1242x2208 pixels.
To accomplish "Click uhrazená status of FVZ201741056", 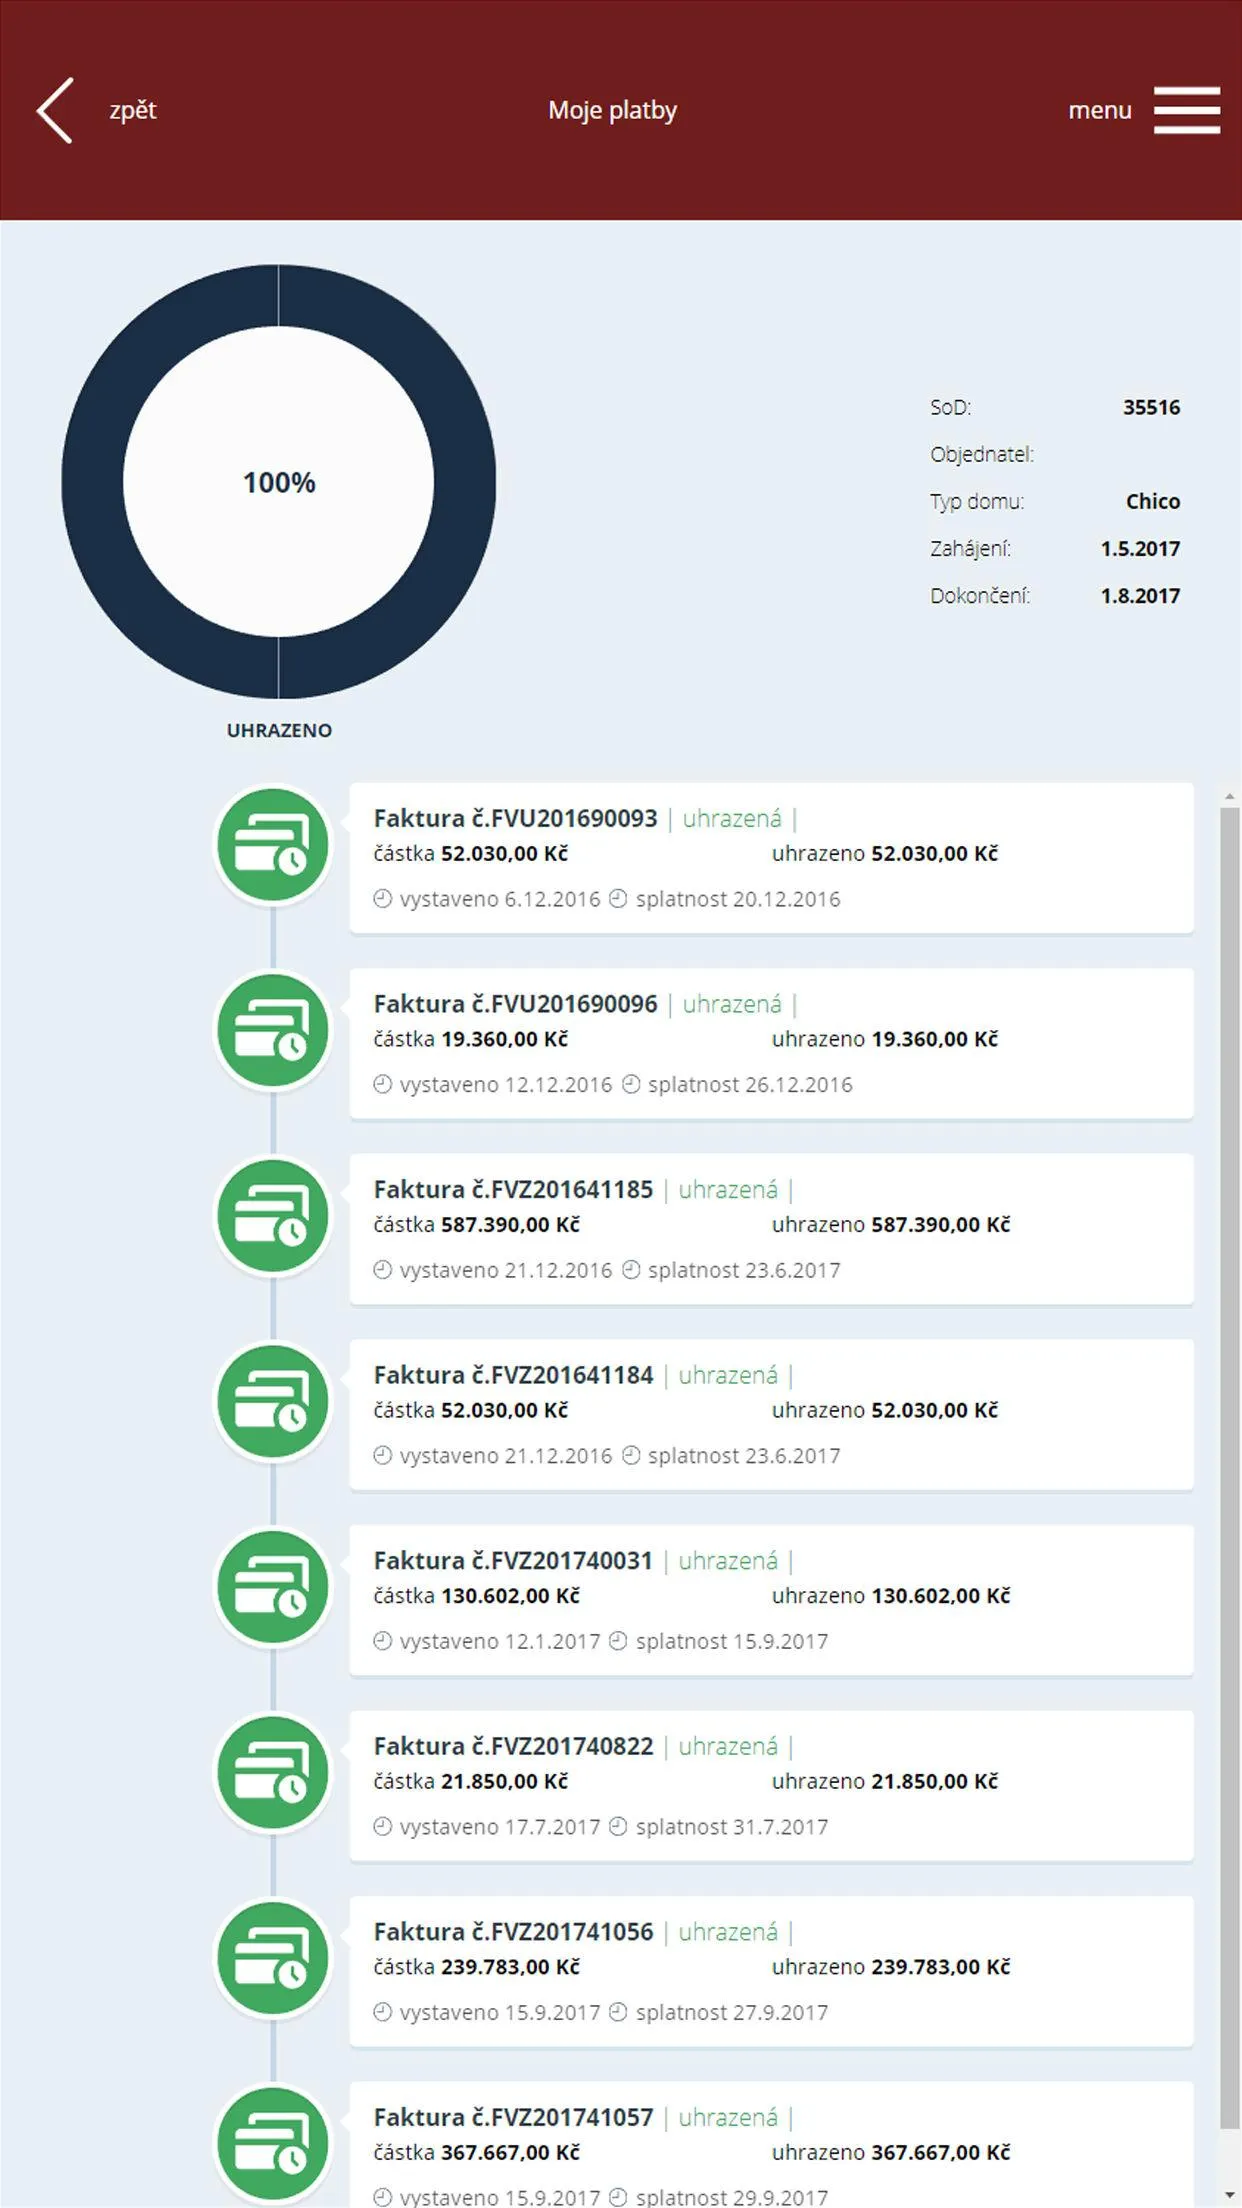I will (x=728, y=1931).
